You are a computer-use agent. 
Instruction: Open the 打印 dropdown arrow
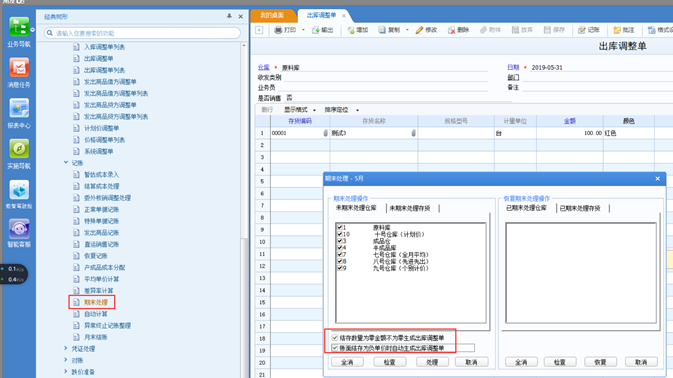click(x=303, y=30)
